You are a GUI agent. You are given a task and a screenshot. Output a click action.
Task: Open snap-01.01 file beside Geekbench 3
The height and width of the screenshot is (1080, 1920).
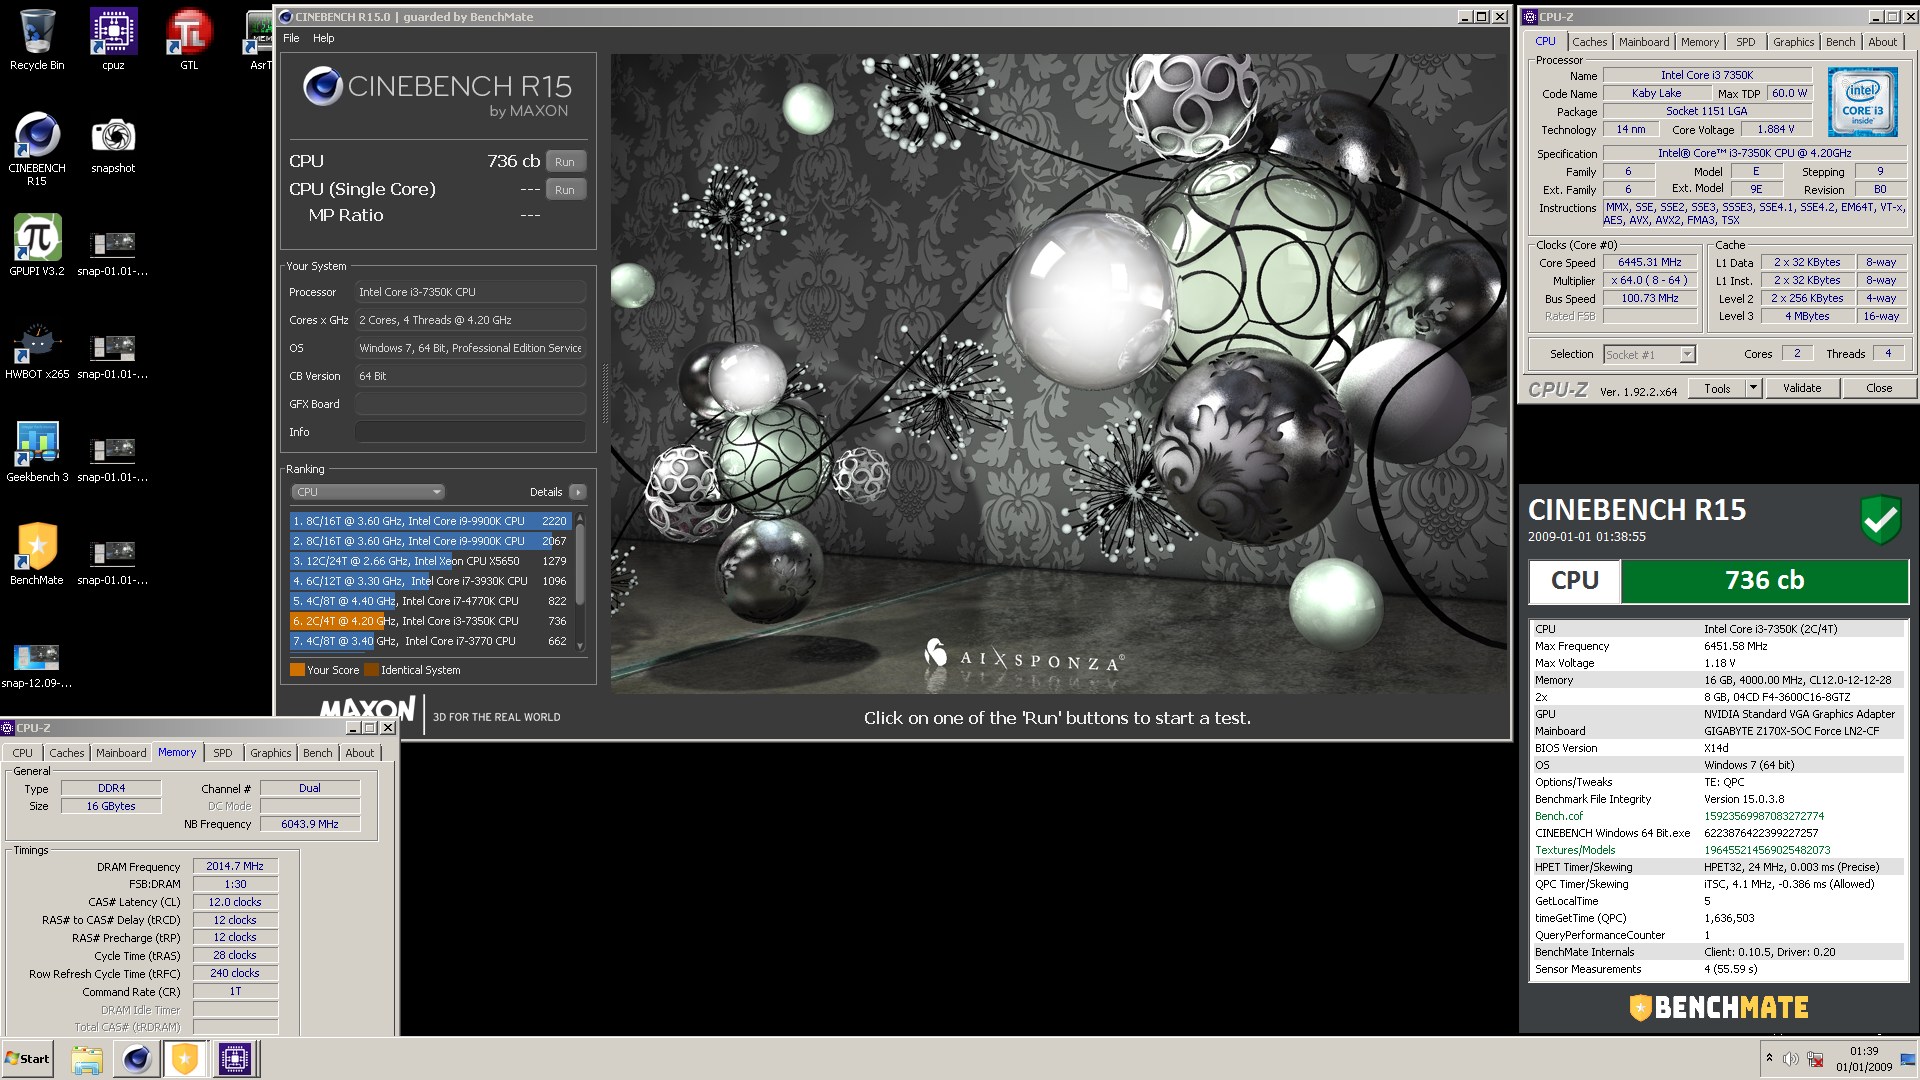click(113, 461)
